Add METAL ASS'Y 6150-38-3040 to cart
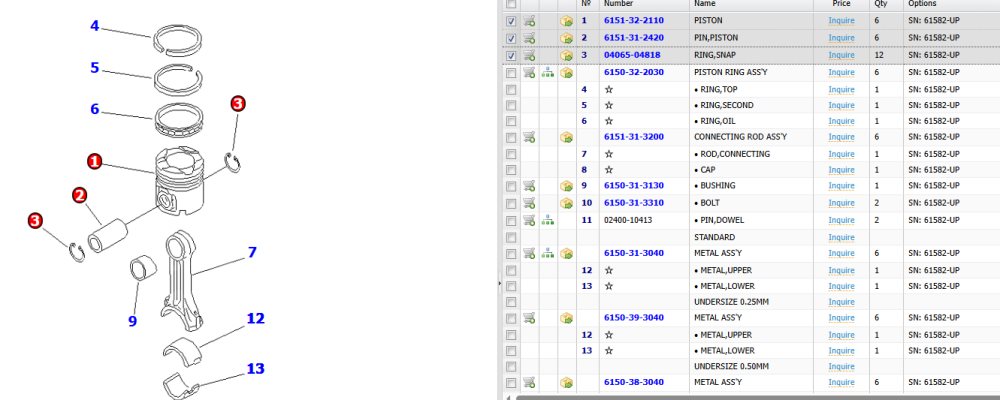The height and width of the screenshot is (400, 1000). [x=529, y=382]
